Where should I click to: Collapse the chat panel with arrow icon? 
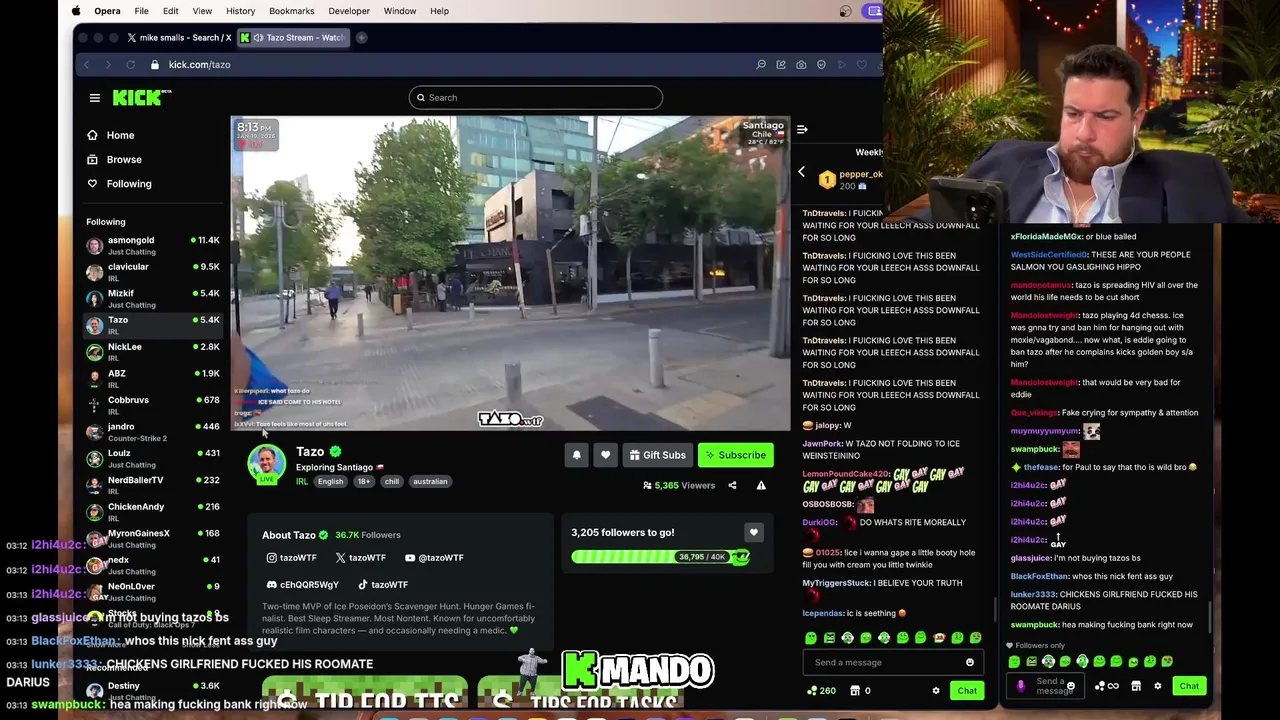(802, 130)
